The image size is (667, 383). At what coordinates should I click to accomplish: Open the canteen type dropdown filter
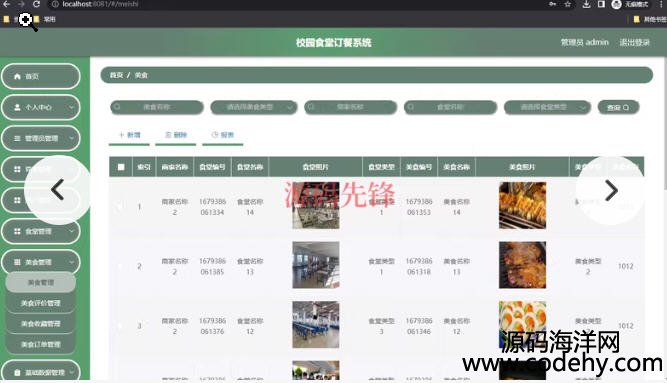(x=547, y=107)
